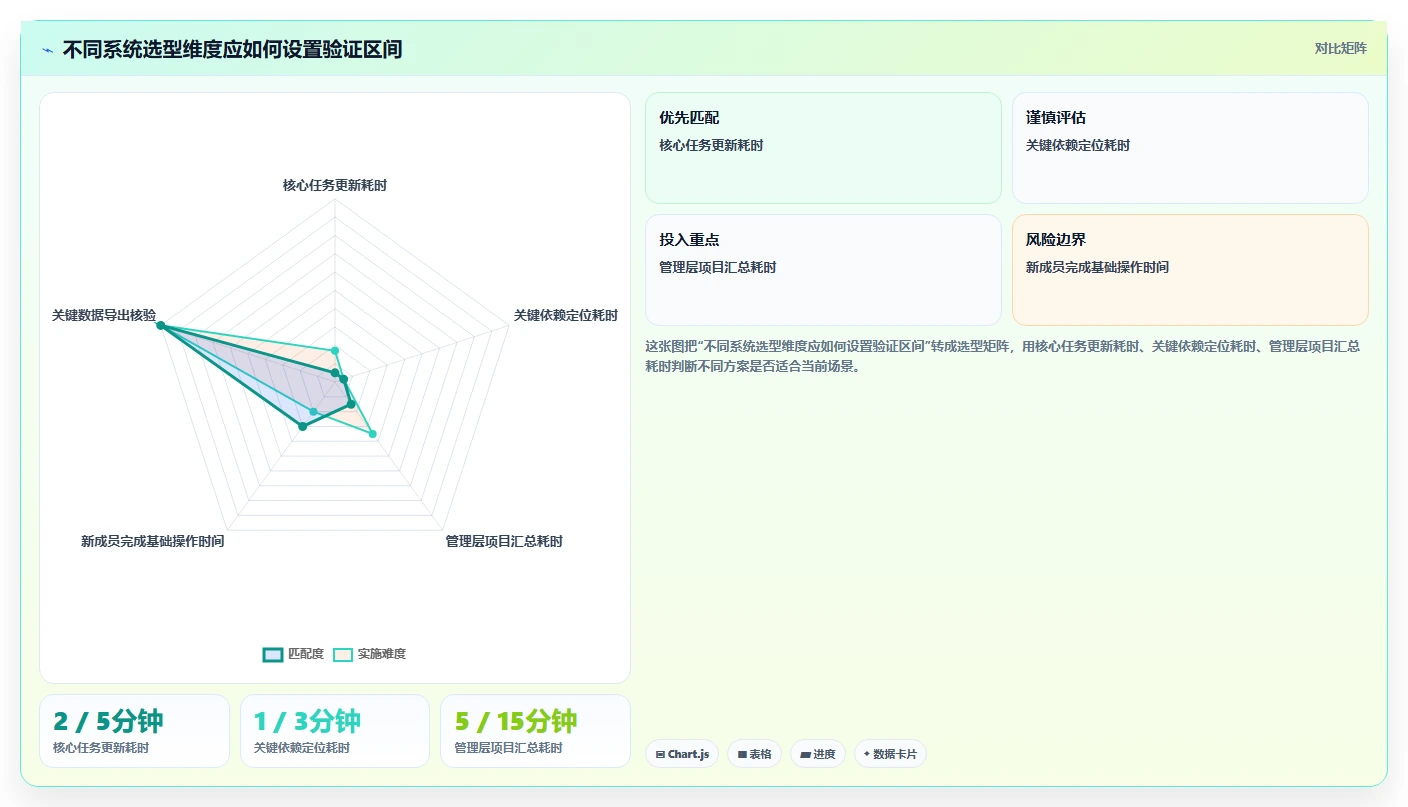The image size is (1408, 807).
Task: Open the 投入重点 card
Action: 823,270
